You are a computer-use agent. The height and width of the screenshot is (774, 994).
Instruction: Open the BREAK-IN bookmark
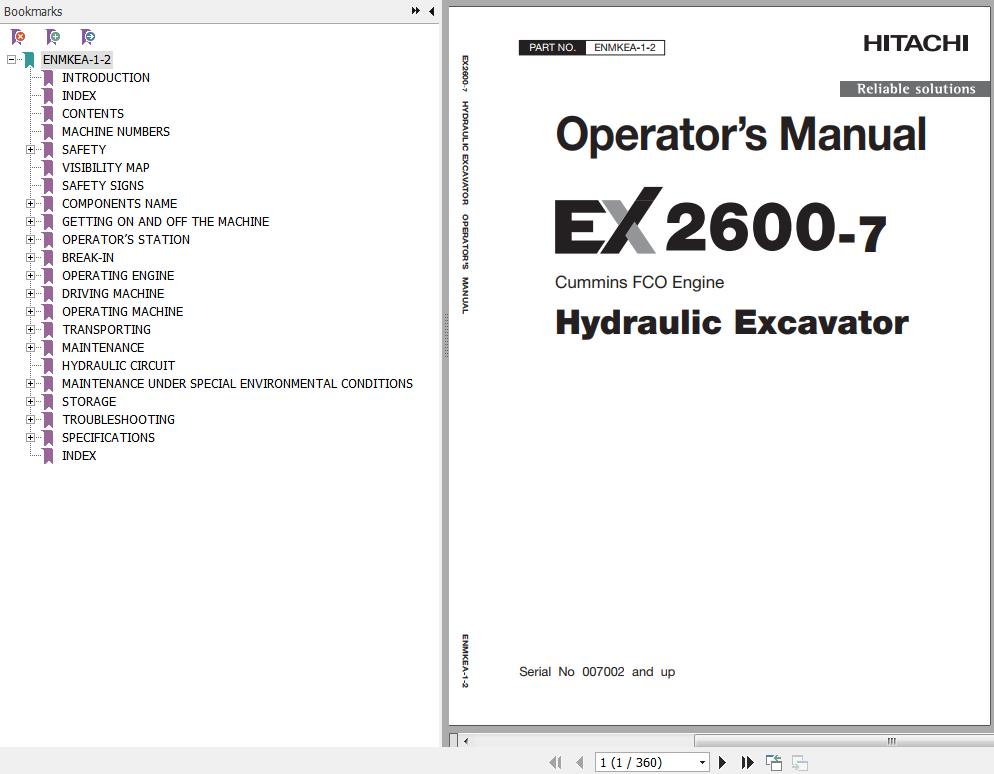click(88, 257)
